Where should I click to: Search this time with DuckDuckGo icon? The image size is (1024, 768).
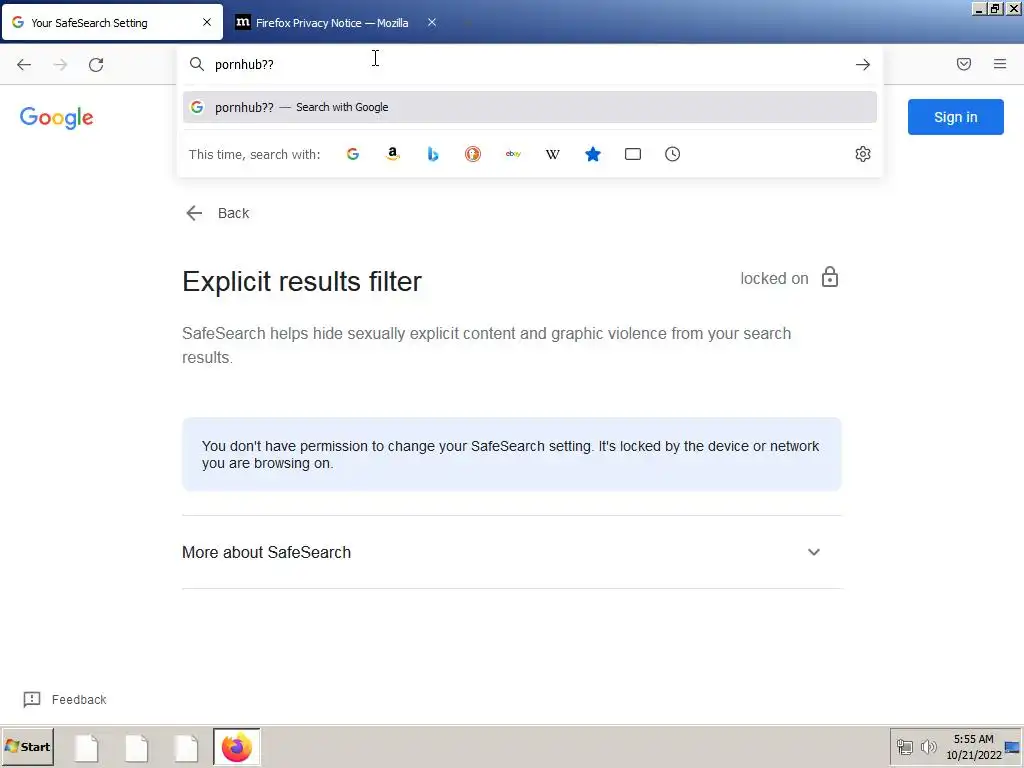pos(473,154)
